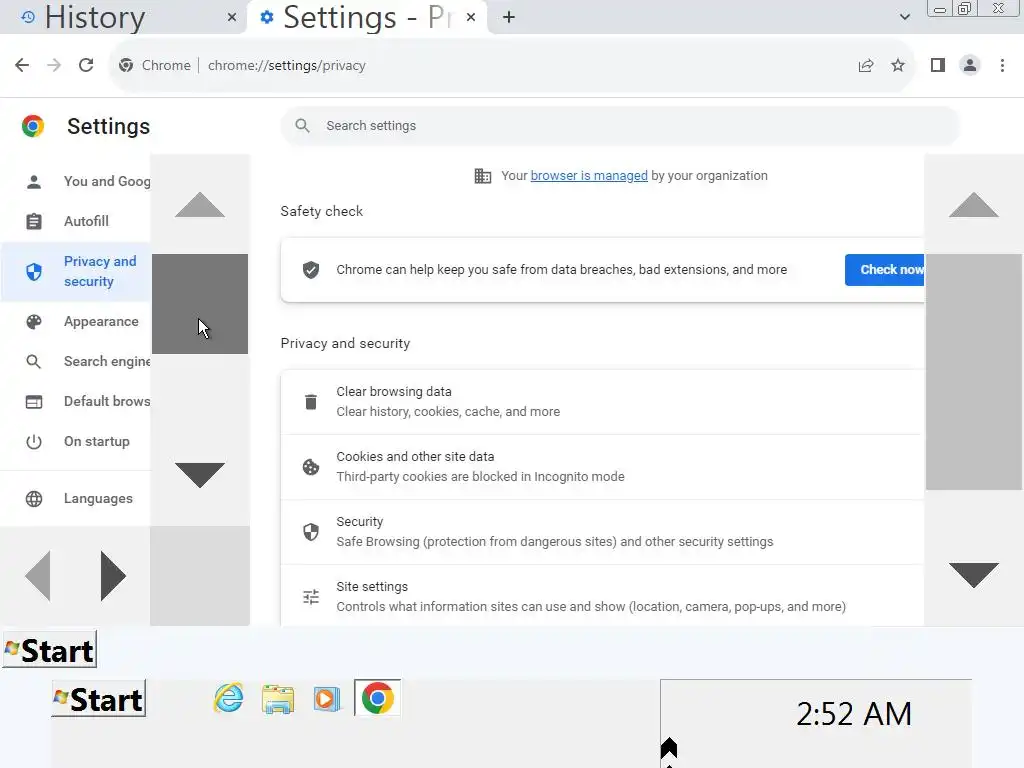Go back with the browser back arrow
The height and width of the screenshot is (768, 1024).
tap(22, 65)
